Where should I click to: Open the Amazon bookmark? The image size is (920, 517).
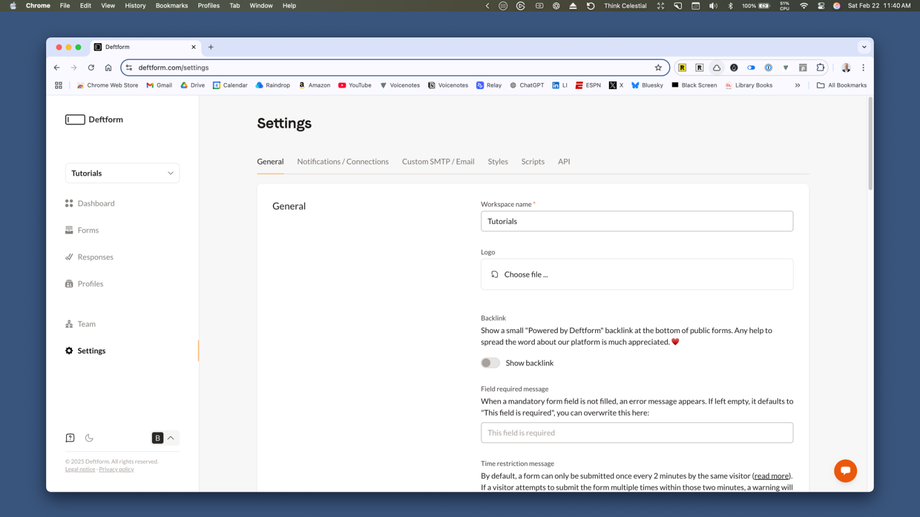(x=314, y=85)
